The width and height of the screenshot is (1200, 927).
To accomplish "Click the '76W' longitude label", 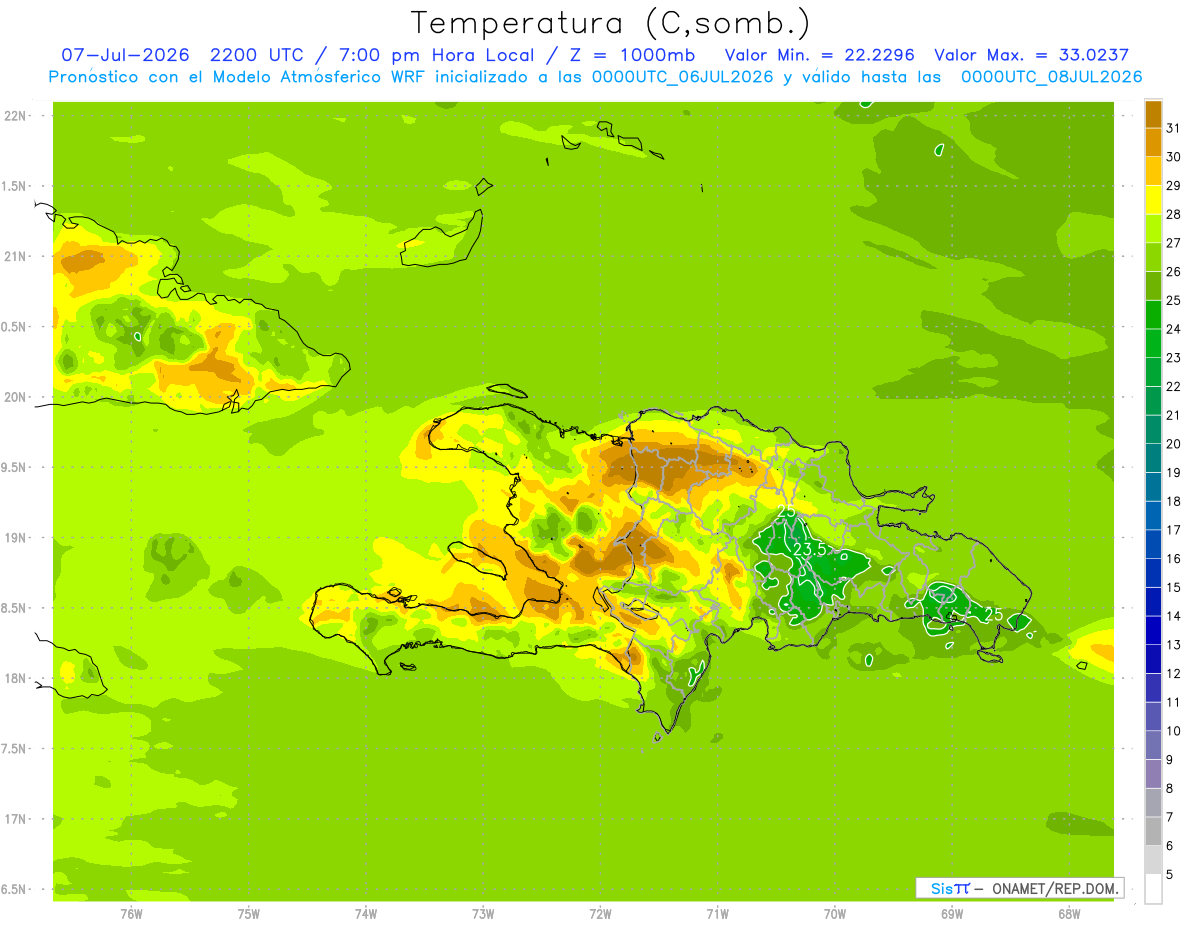I will pos(131,914).
